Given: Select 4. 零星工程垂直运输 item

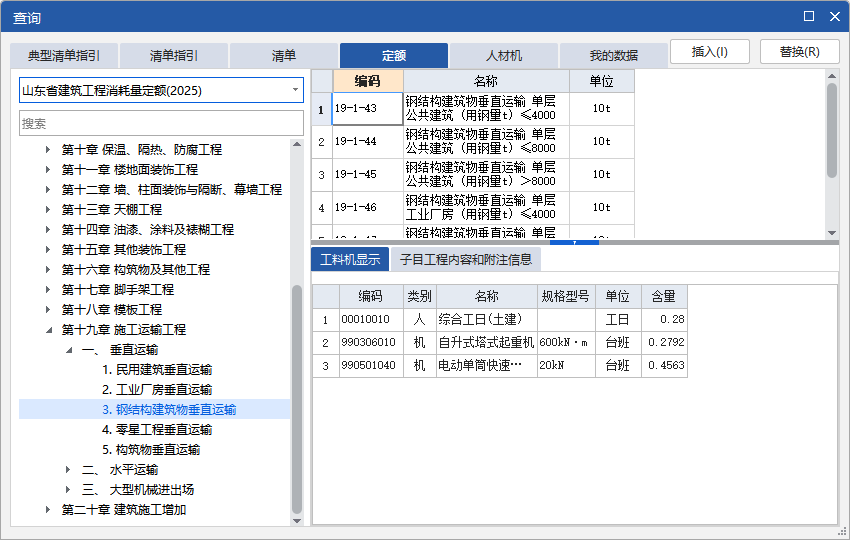Looking at the screenshot, I should tap(157, 430).
